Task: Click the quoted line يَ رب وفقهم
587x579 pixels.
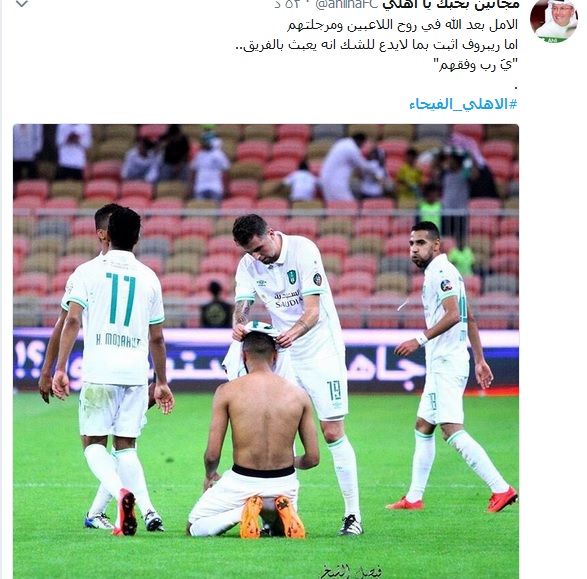Action: [476, 65]
